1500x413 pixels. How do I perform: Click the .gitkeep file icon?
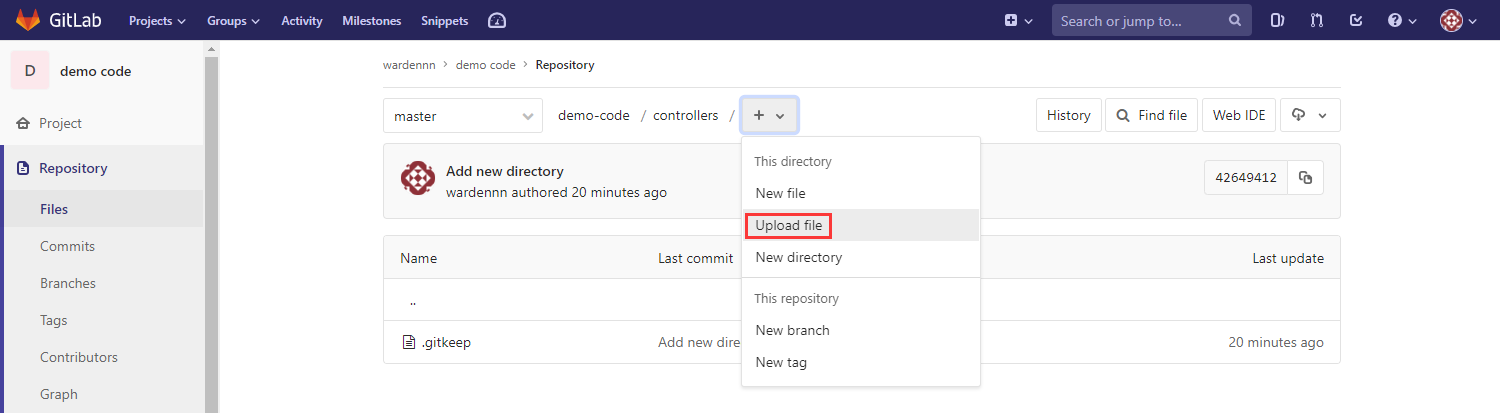[x=408, y=343]
